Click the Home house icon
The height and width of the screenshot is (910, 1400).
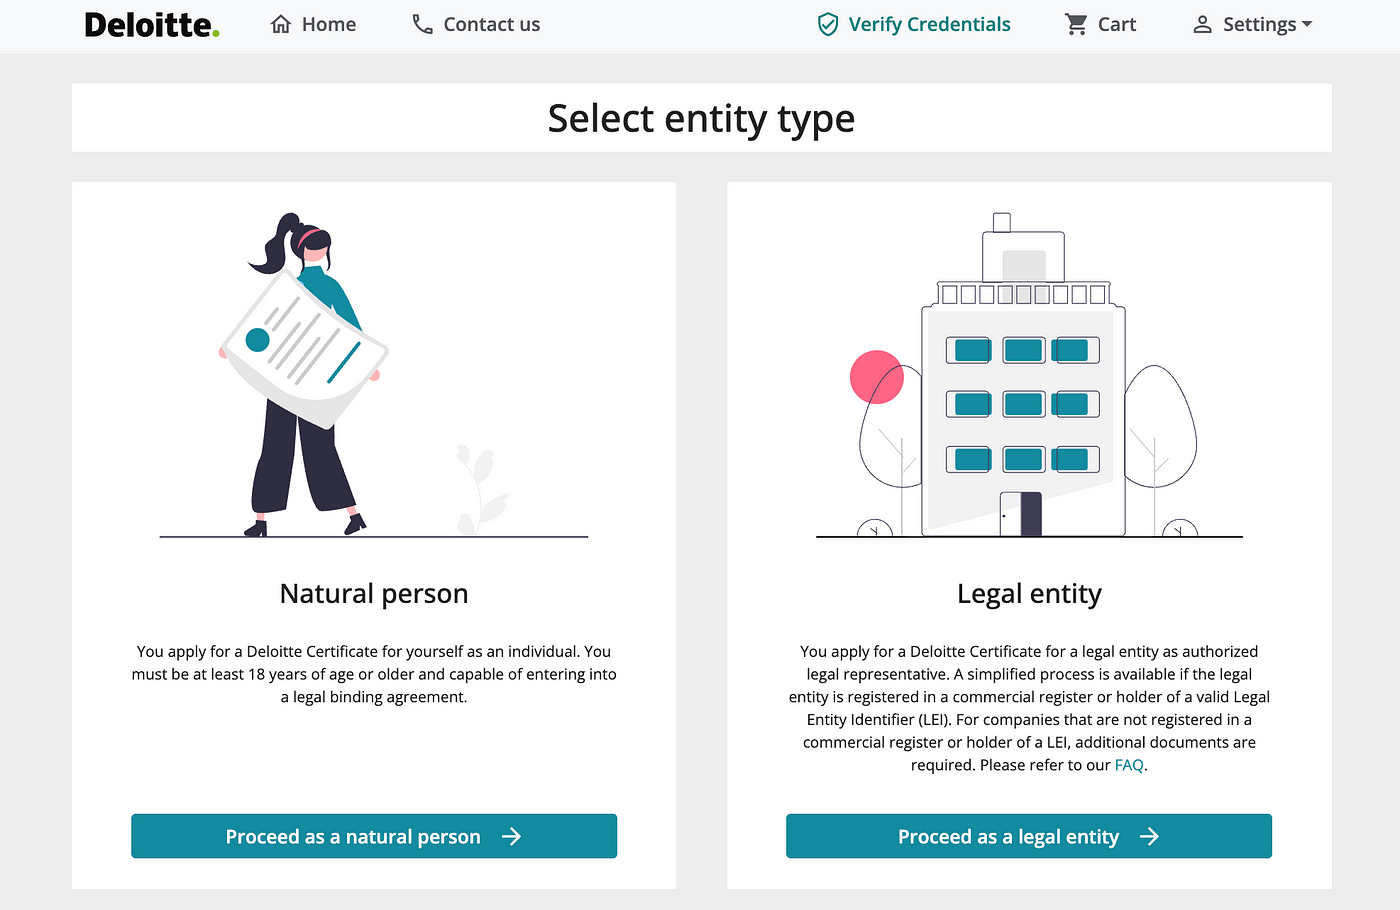coord(281,24)
